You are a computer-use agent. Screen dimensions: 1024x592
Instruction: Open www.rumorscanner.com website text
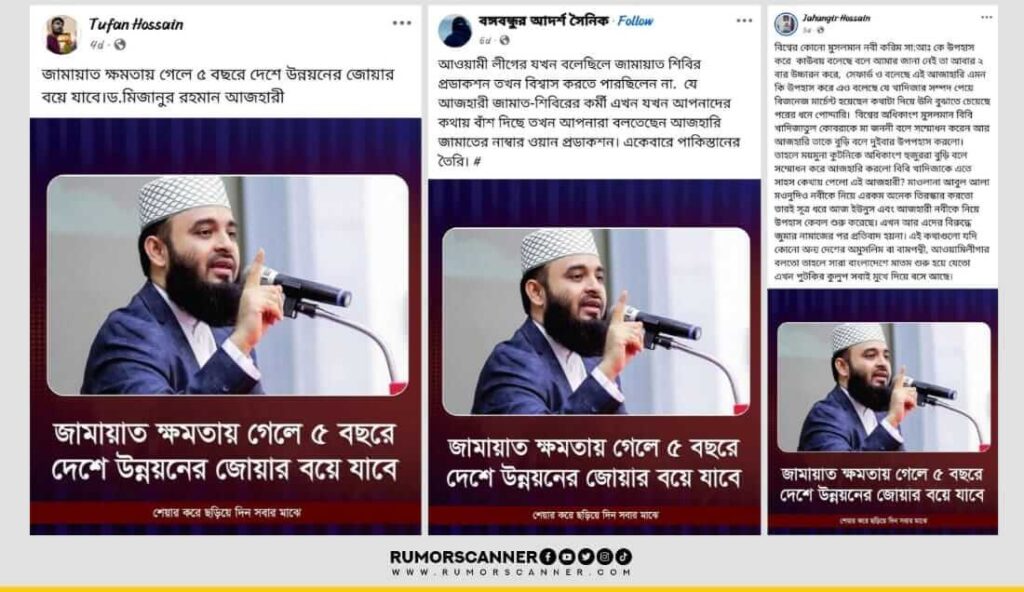click(x=511, y=572)
